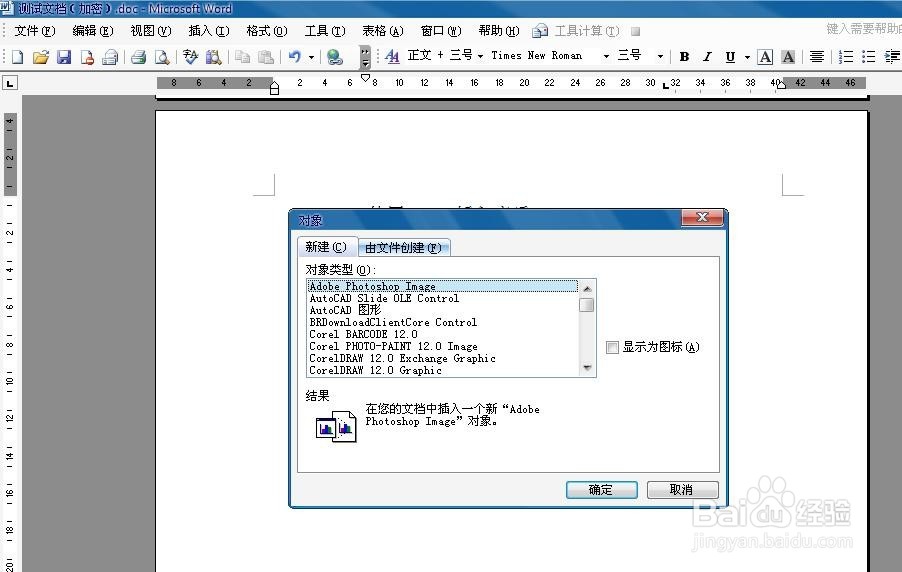
Task: Toggle italic formatting
Action: 707,56
